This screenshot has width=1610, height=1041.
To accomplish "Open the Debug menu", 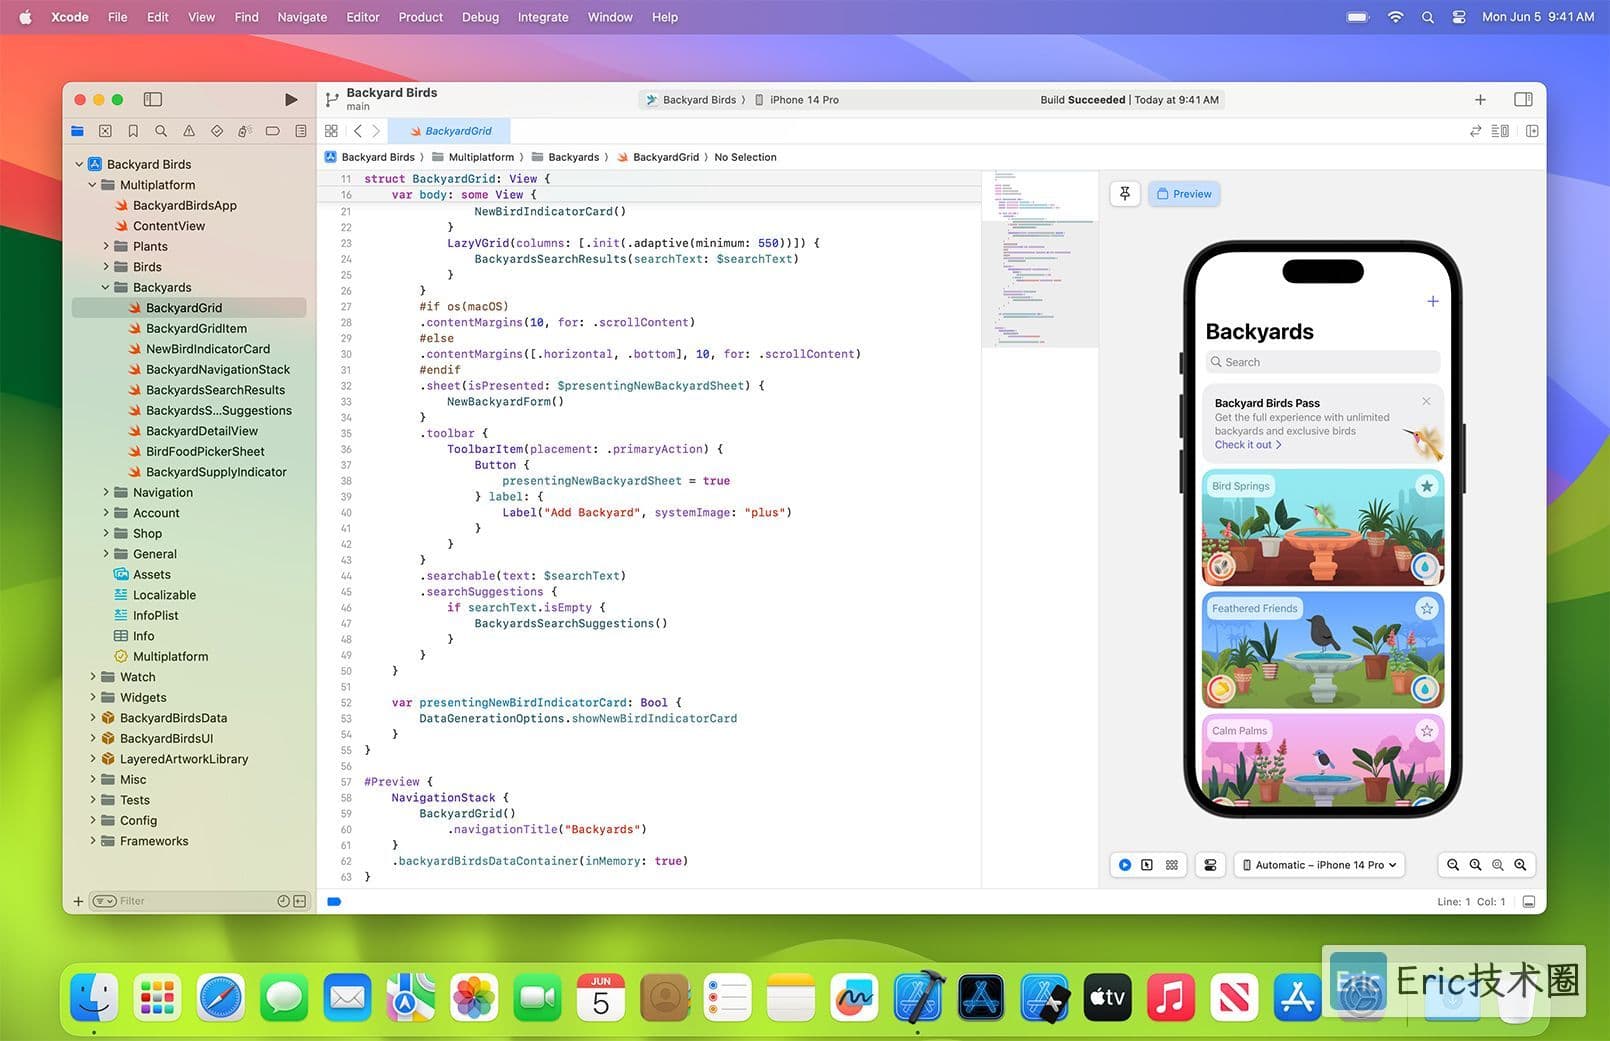I will [x=480, y=17].
